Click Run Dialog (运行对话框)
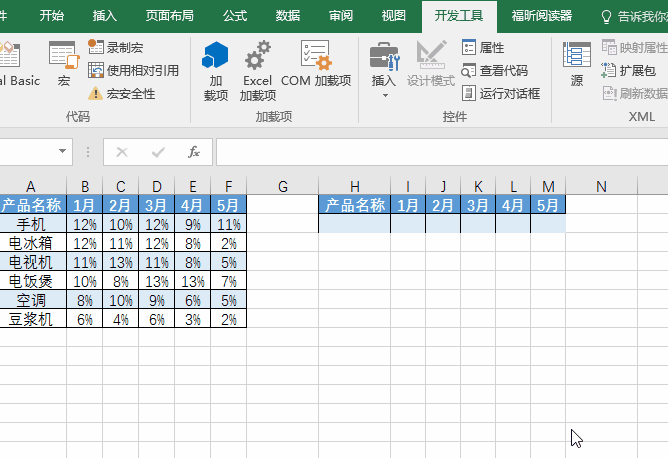Image resolution: width=668 pixels, height=458 pixels. tap(501, 93)
